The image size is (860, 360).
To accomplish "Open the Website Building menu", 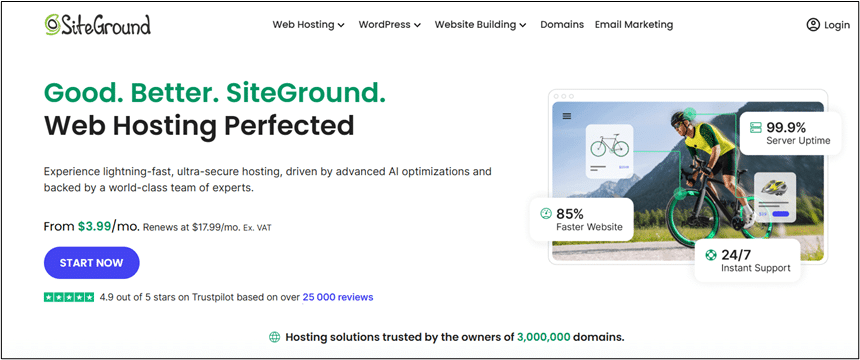I will 480,25.
